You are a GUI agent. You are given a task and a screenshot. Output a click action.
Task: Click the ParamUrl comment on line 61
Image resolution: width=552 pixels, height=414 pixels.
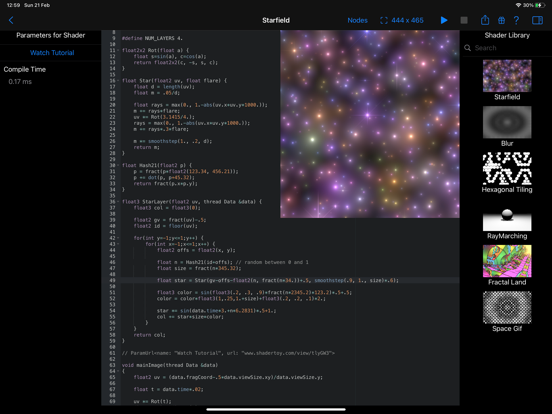pyautogui.click(x=228, y=353)
